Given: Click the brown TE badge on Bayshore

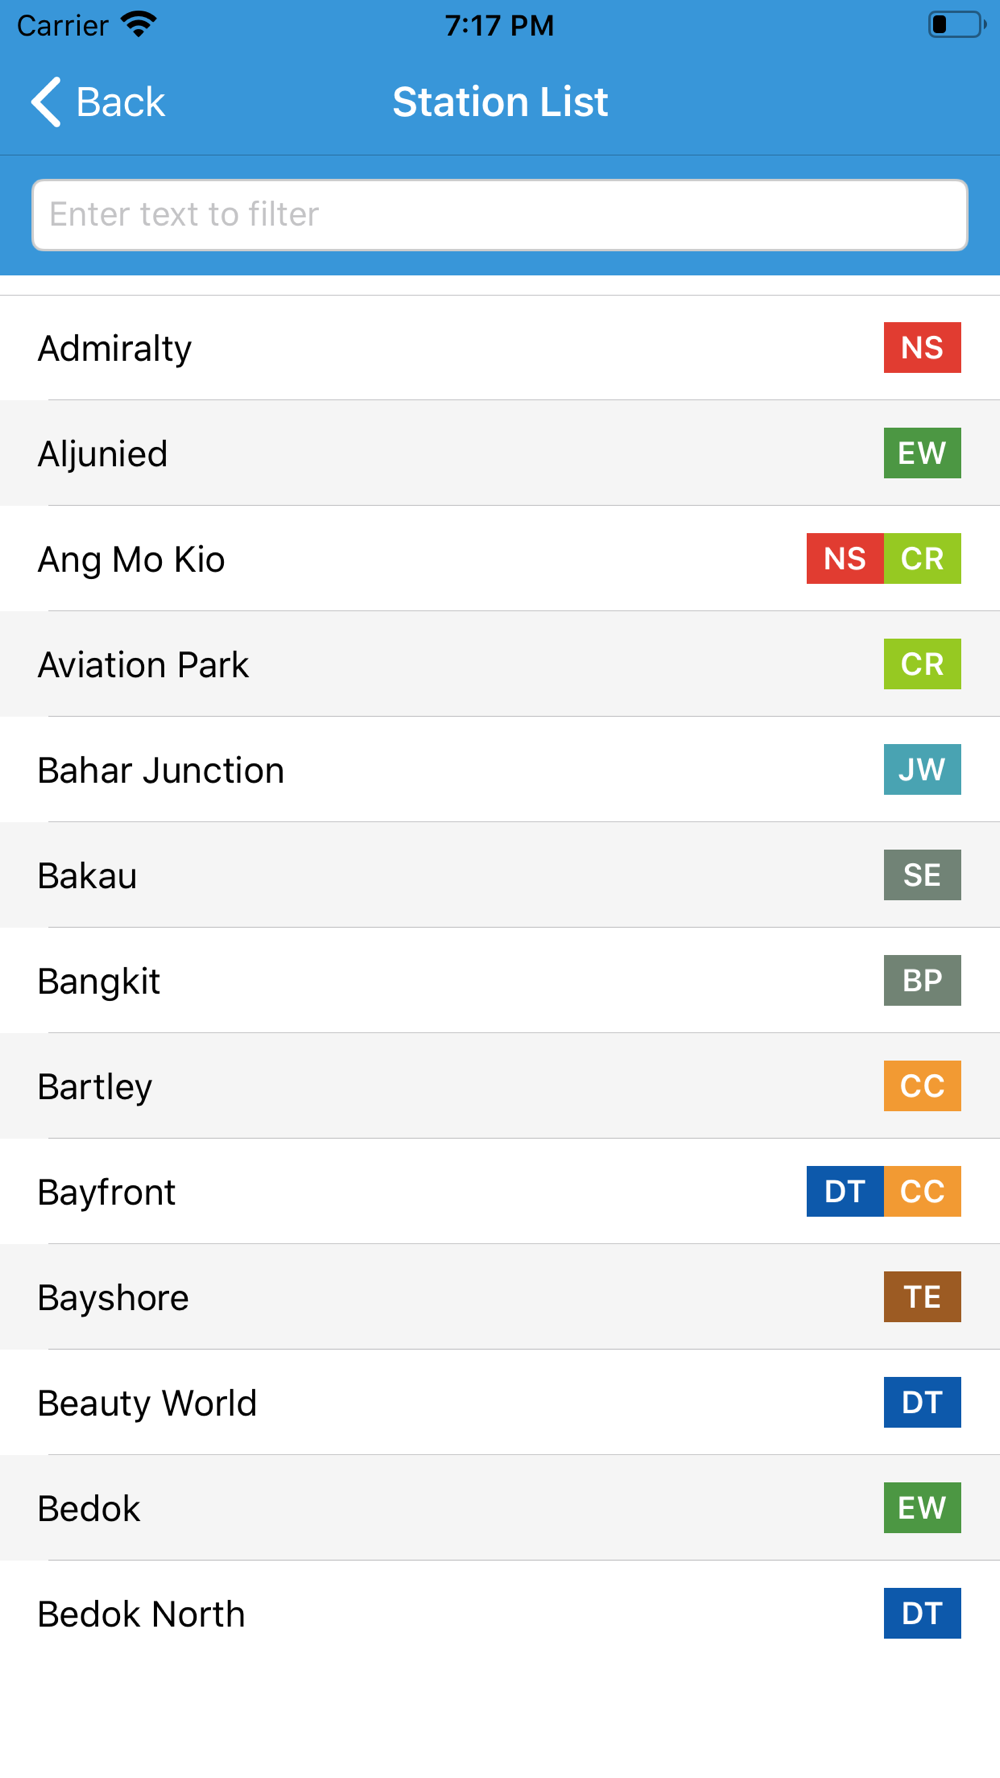Looking at the screenshot, I should click(922, 1297).
